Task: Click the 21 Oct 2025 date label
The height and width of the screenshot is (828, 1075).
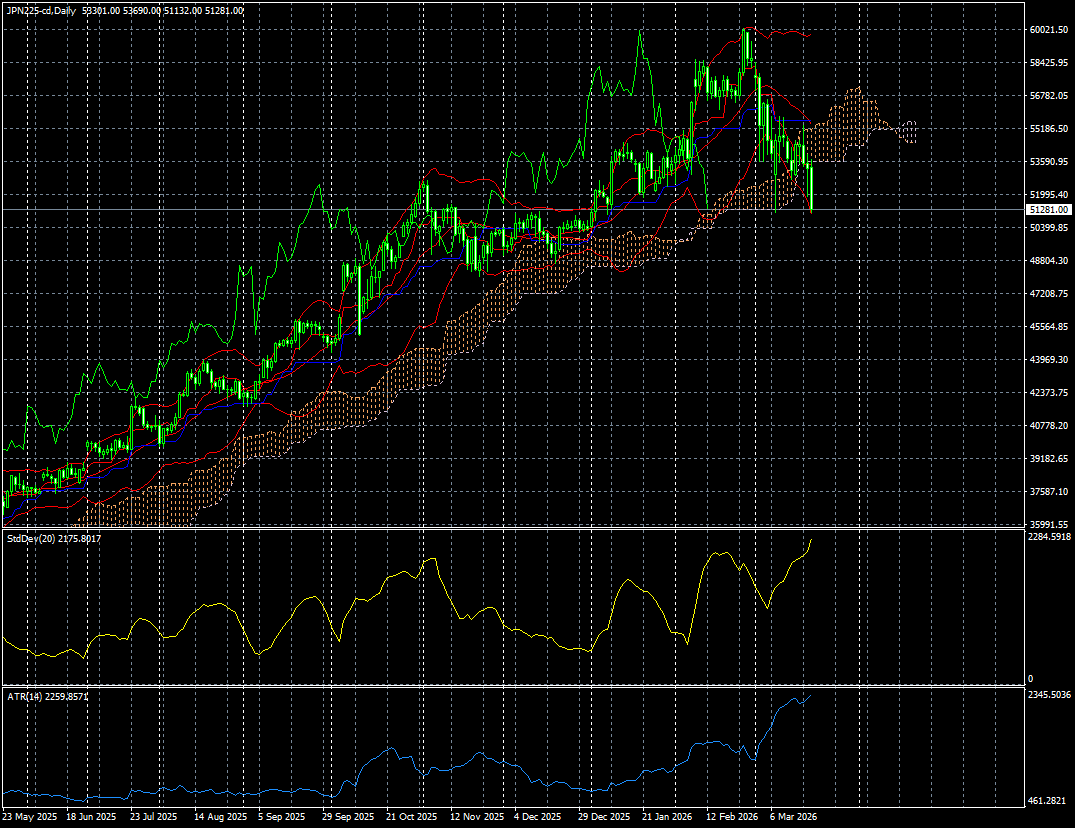Action: pos(413,817)
